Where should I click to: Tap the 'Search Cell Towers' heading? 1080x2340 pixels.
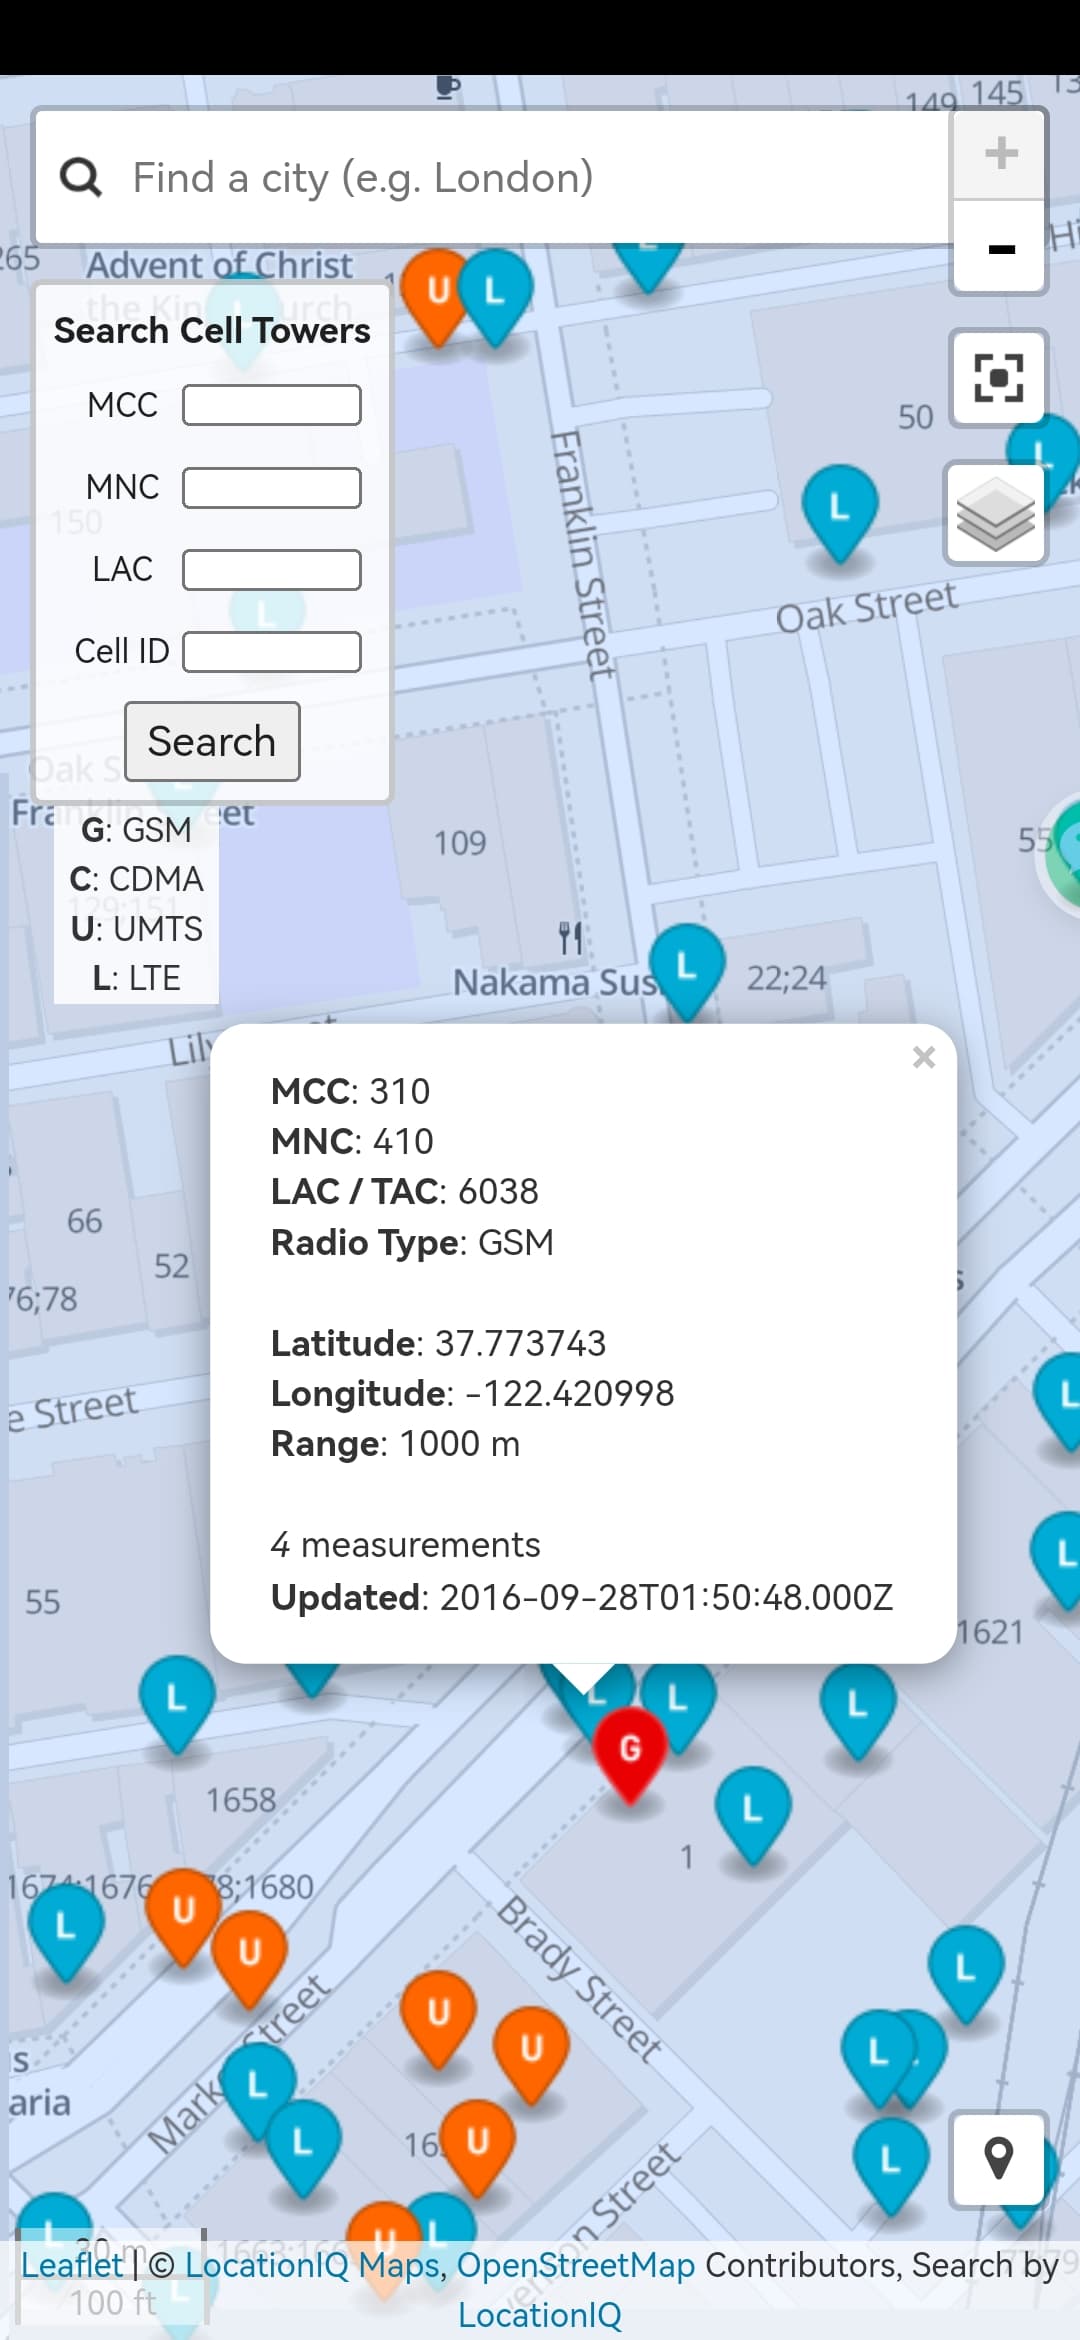click(x=212, y=331)
